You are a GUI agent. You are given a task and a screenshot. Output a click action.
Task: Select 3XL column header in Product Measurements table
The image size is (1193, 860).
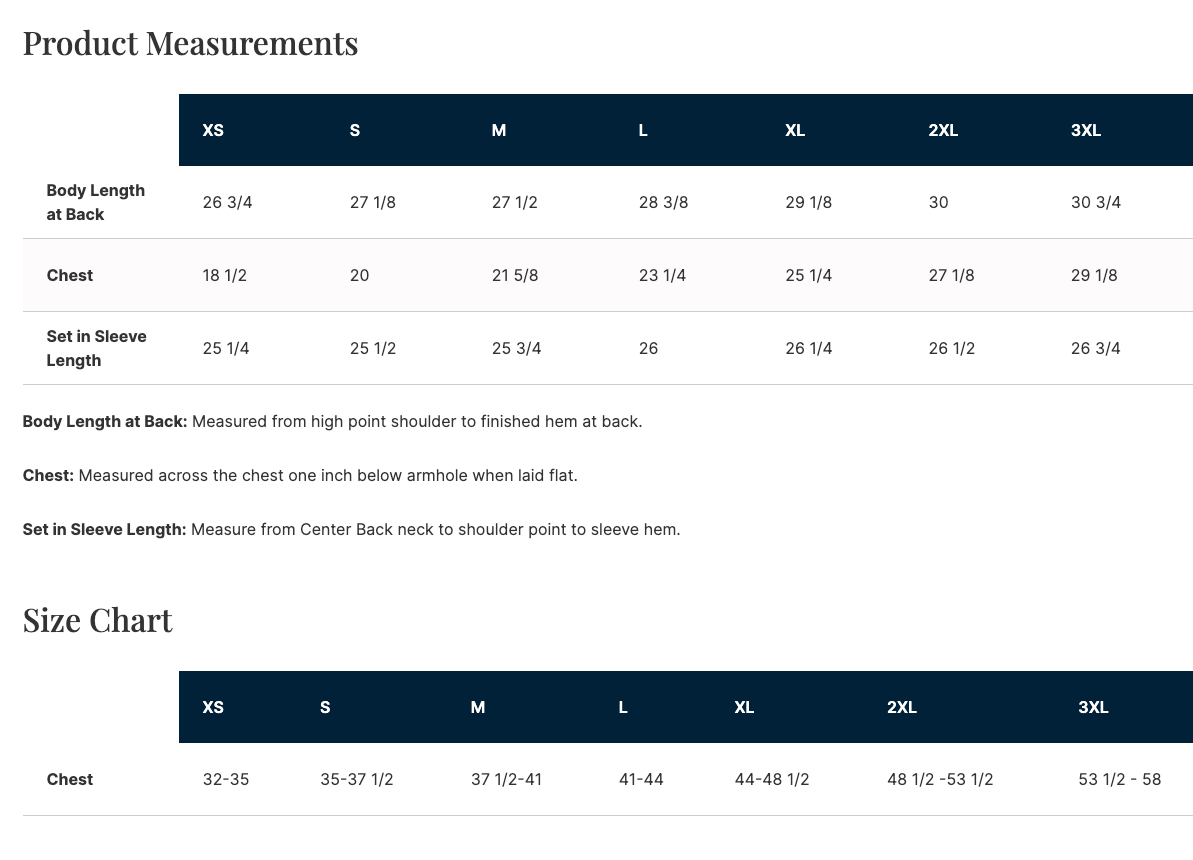[1085, 131]
